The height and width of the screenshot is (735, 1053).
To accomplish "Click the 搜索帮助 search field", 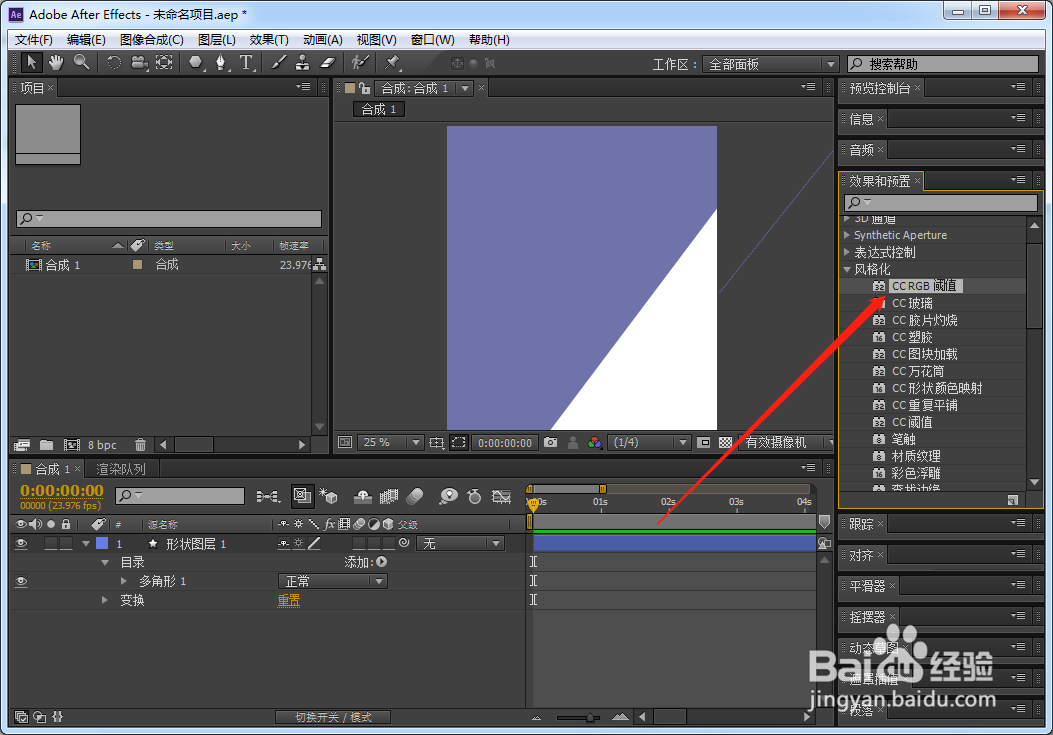I will [x=942, y=64].
